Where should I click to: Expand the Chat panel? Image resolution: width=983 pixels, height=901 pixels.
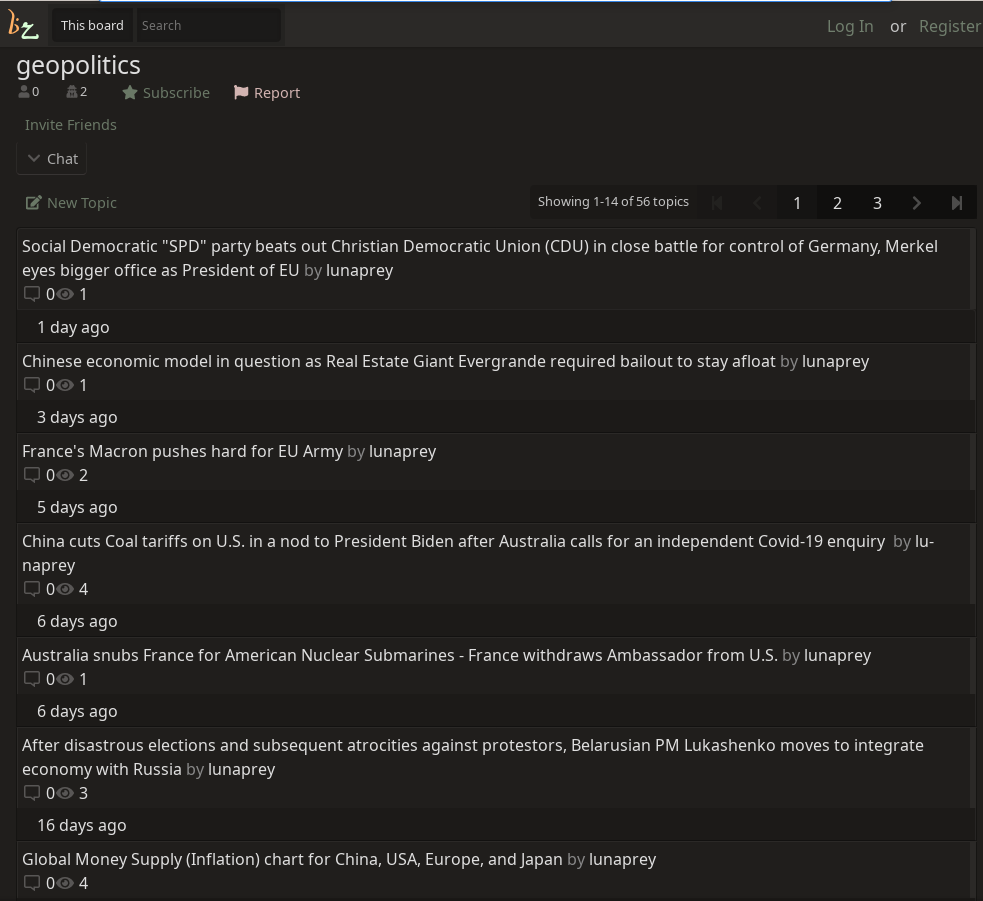52,159
